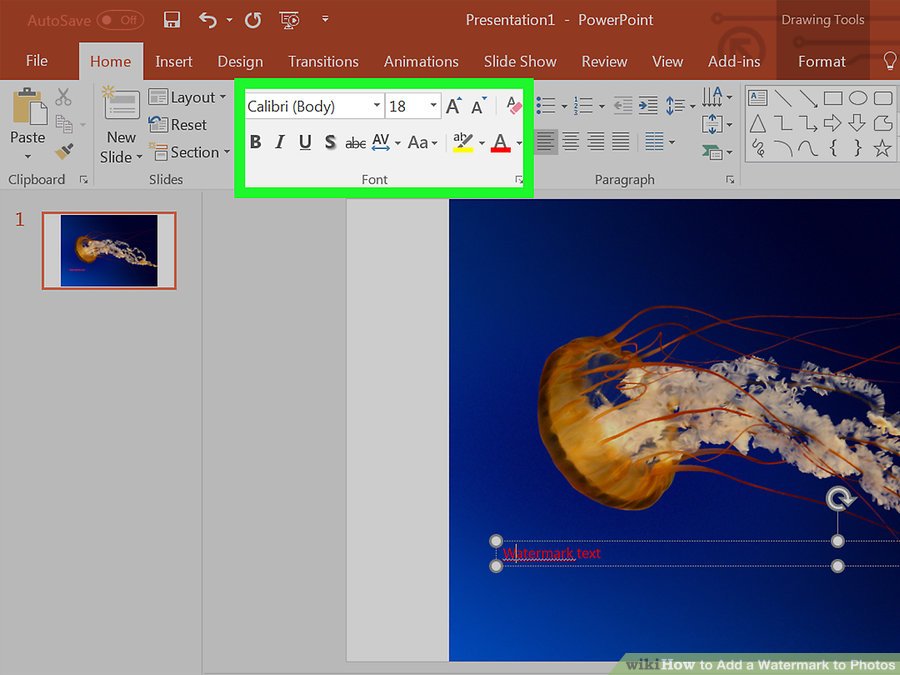Open the Font dialog launcher
900x675 pixels.
click(x=519, y=180)
